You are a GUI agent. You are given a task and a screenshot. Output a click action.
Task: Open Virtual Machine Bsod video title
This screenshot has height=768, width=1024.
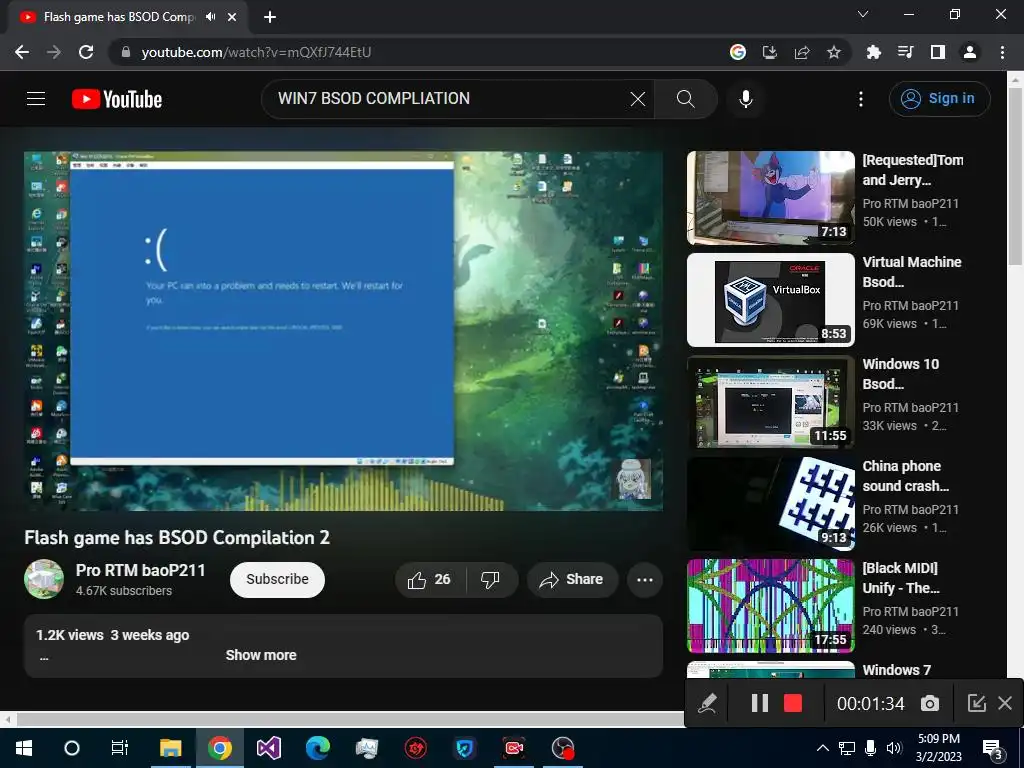912,272
